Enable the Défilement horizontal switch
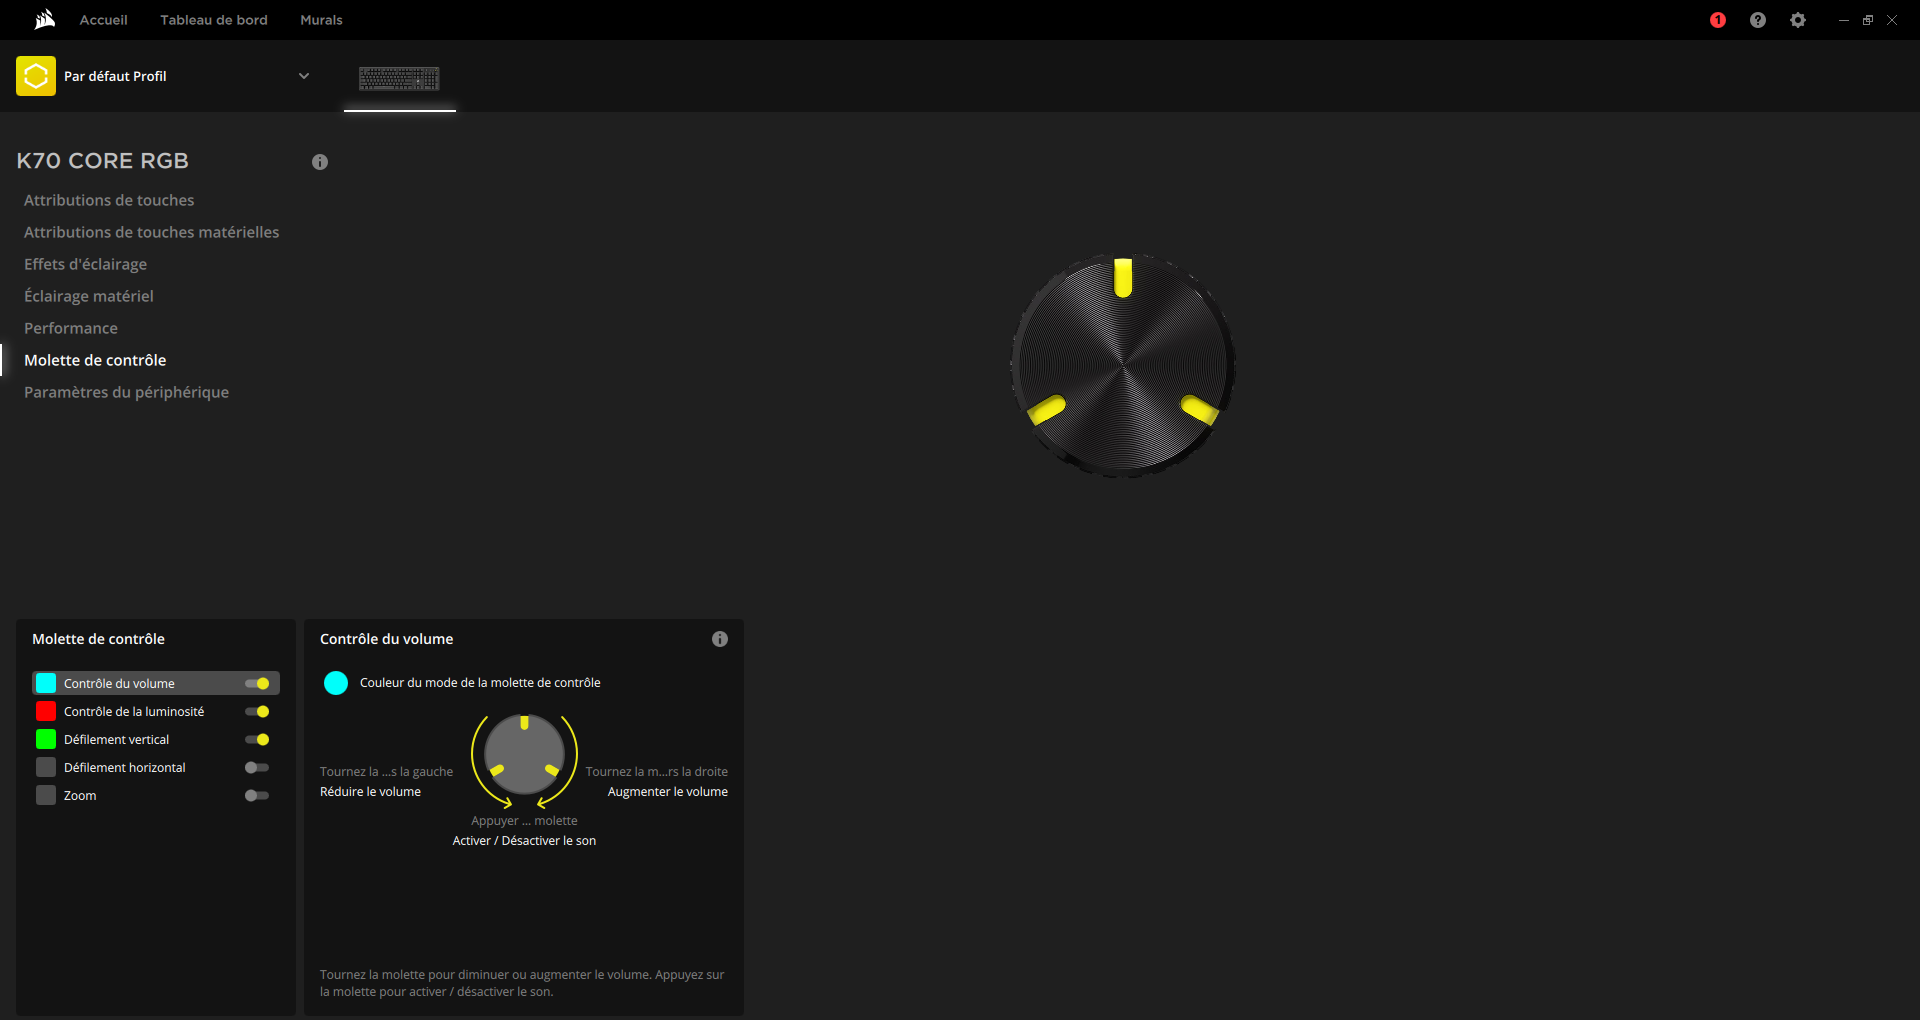The width and height of the screenshot is (1920, 1020). [x=257, y=768]
